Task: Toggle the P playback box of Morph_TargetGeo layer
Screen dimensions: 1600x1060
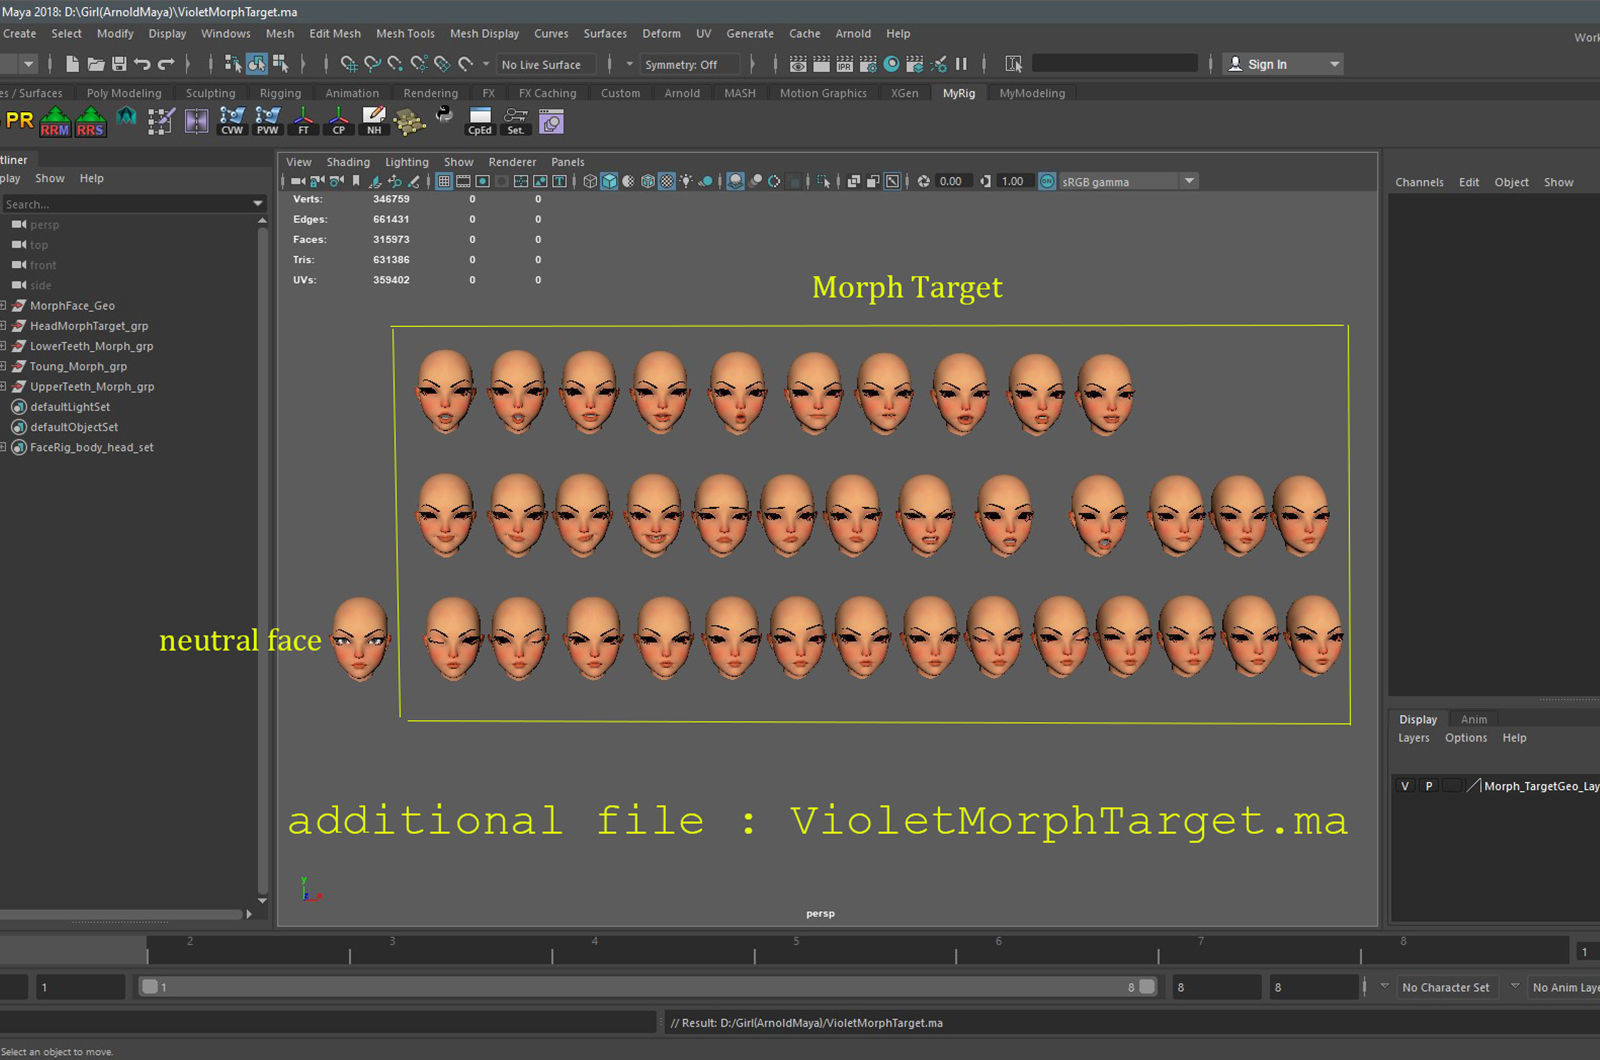Action: pyautogui.click(x=1429, y=786)
